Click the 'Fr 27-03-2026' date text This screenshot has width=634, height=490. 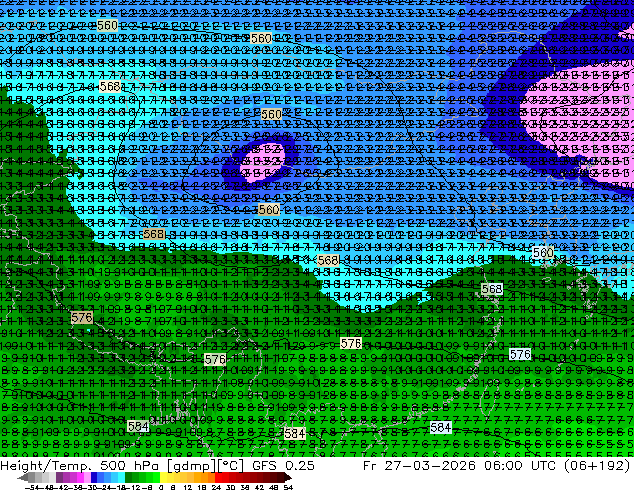[x=419, y=465]
